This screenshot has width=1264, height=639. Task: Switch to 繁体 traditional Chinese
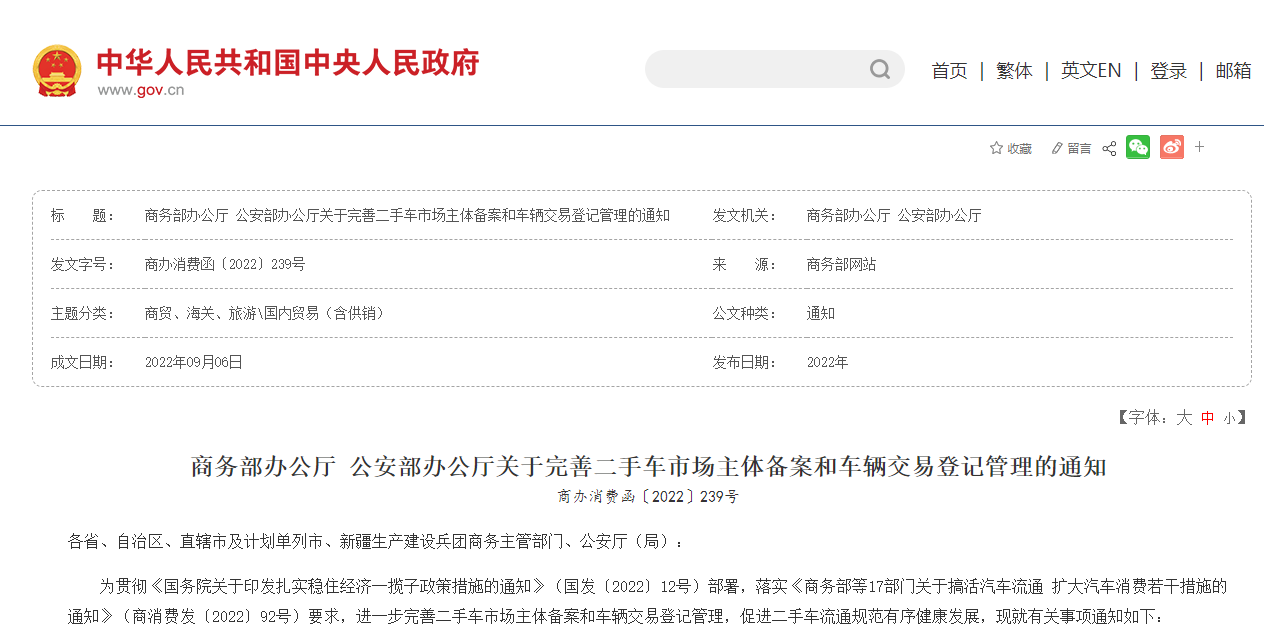coord(1014,71)
